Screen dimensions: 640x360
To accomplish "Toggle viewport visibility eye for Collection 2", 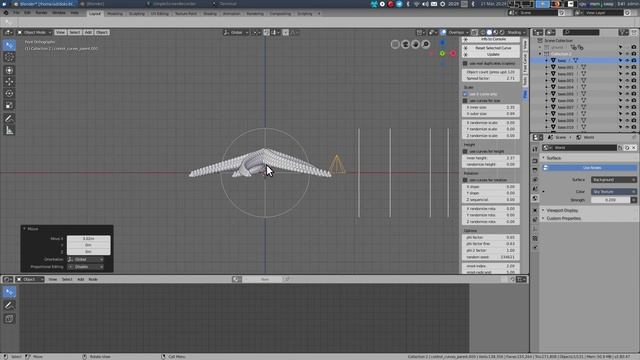I will click(627, 54).
